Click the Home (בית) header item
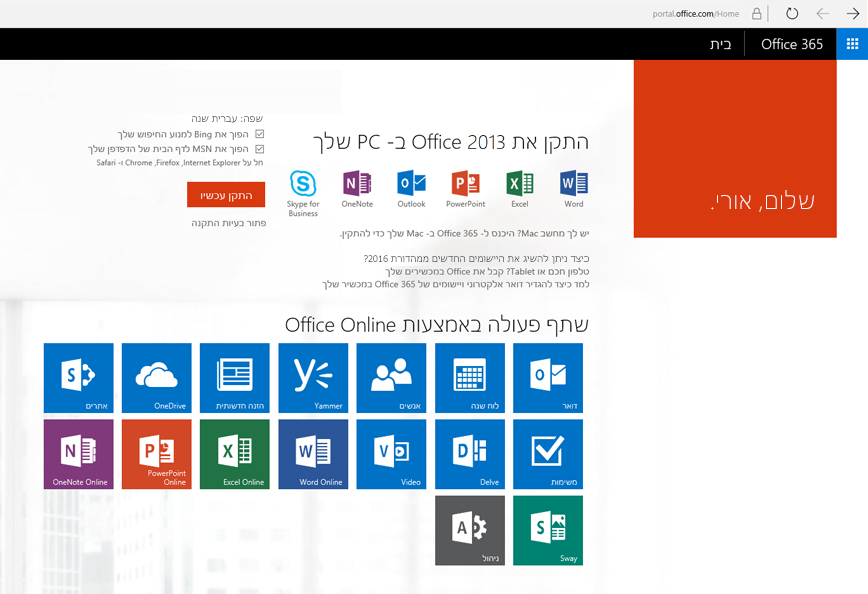This screenshot has width=868, height=594. pos(720,44)
